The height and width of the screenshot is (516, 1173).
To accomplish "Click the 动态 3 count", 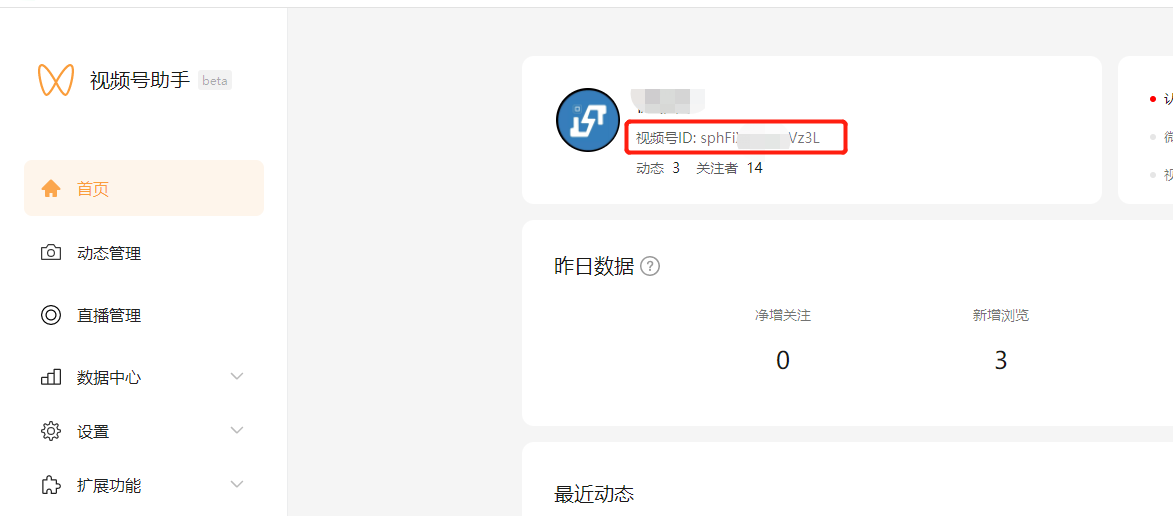I will click(x=658, y=168).
